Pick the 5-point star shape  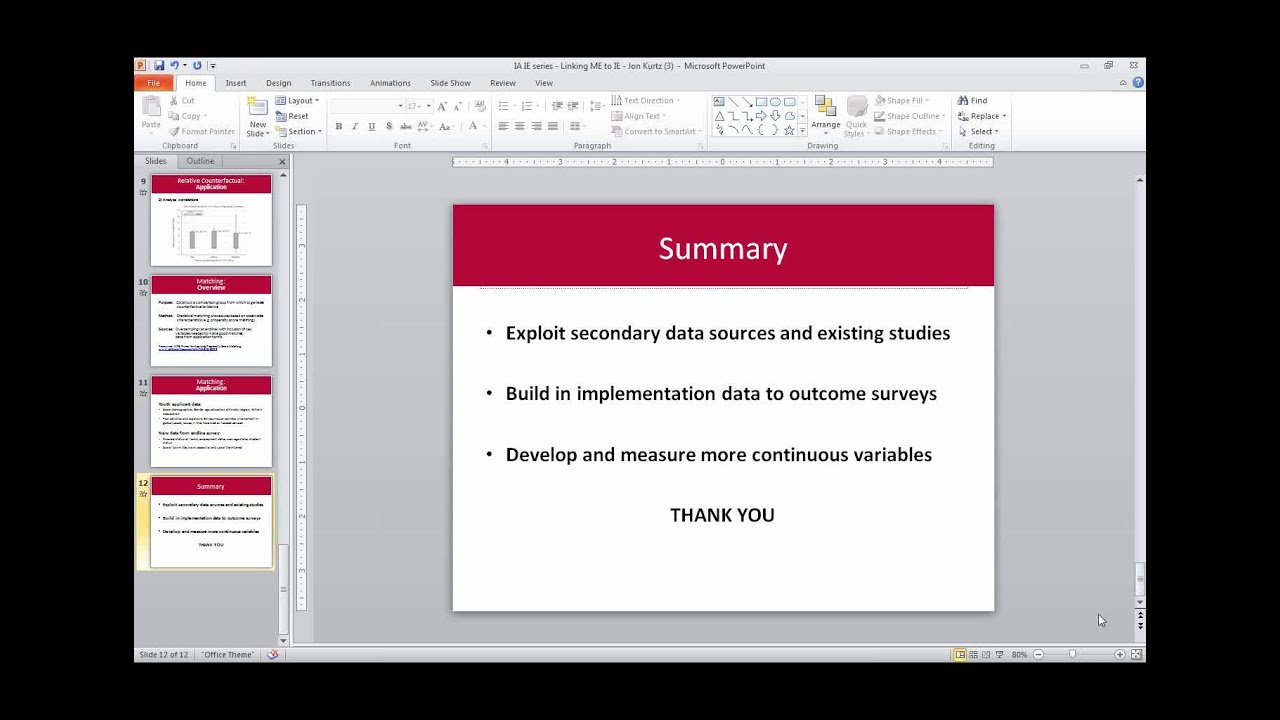click(x=789, y=130)
